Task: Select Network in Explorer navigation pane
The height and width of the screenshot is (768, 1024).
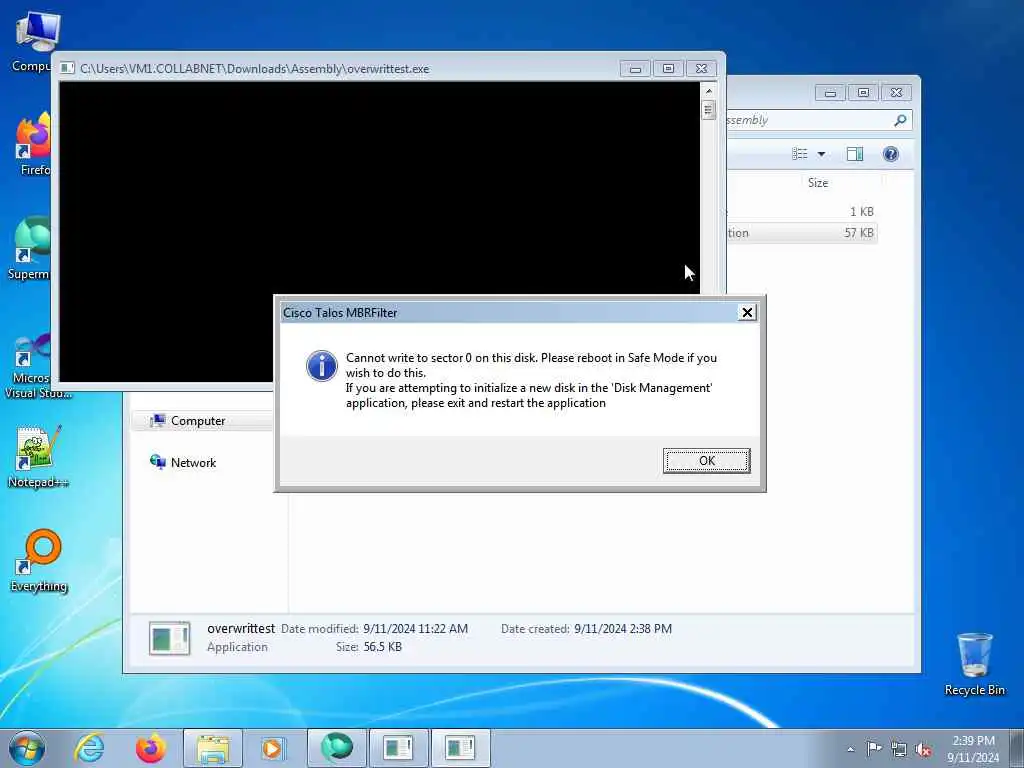Action: [193, 462]
